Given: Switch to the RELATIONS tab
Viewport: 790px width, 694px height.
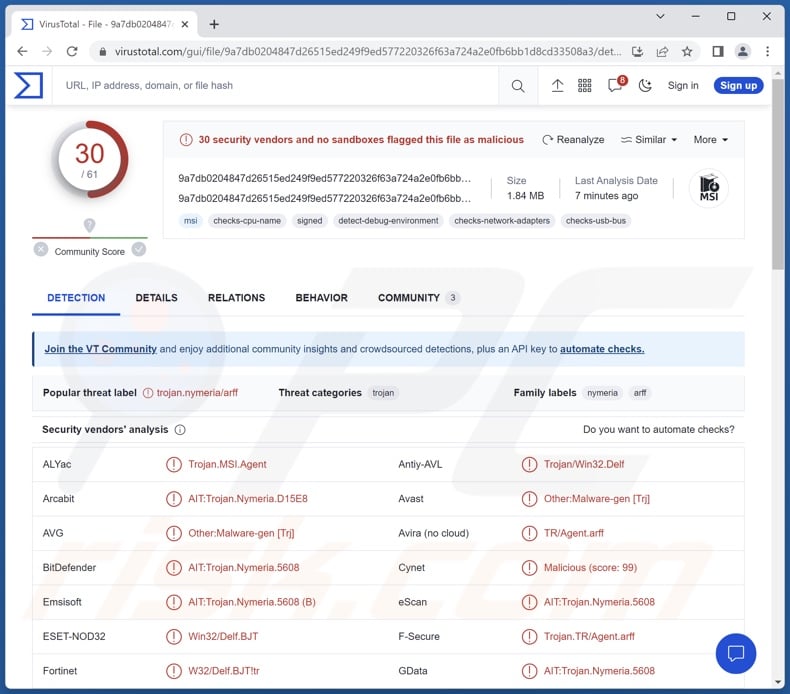Looking at the screenshot, I should 236,298.
